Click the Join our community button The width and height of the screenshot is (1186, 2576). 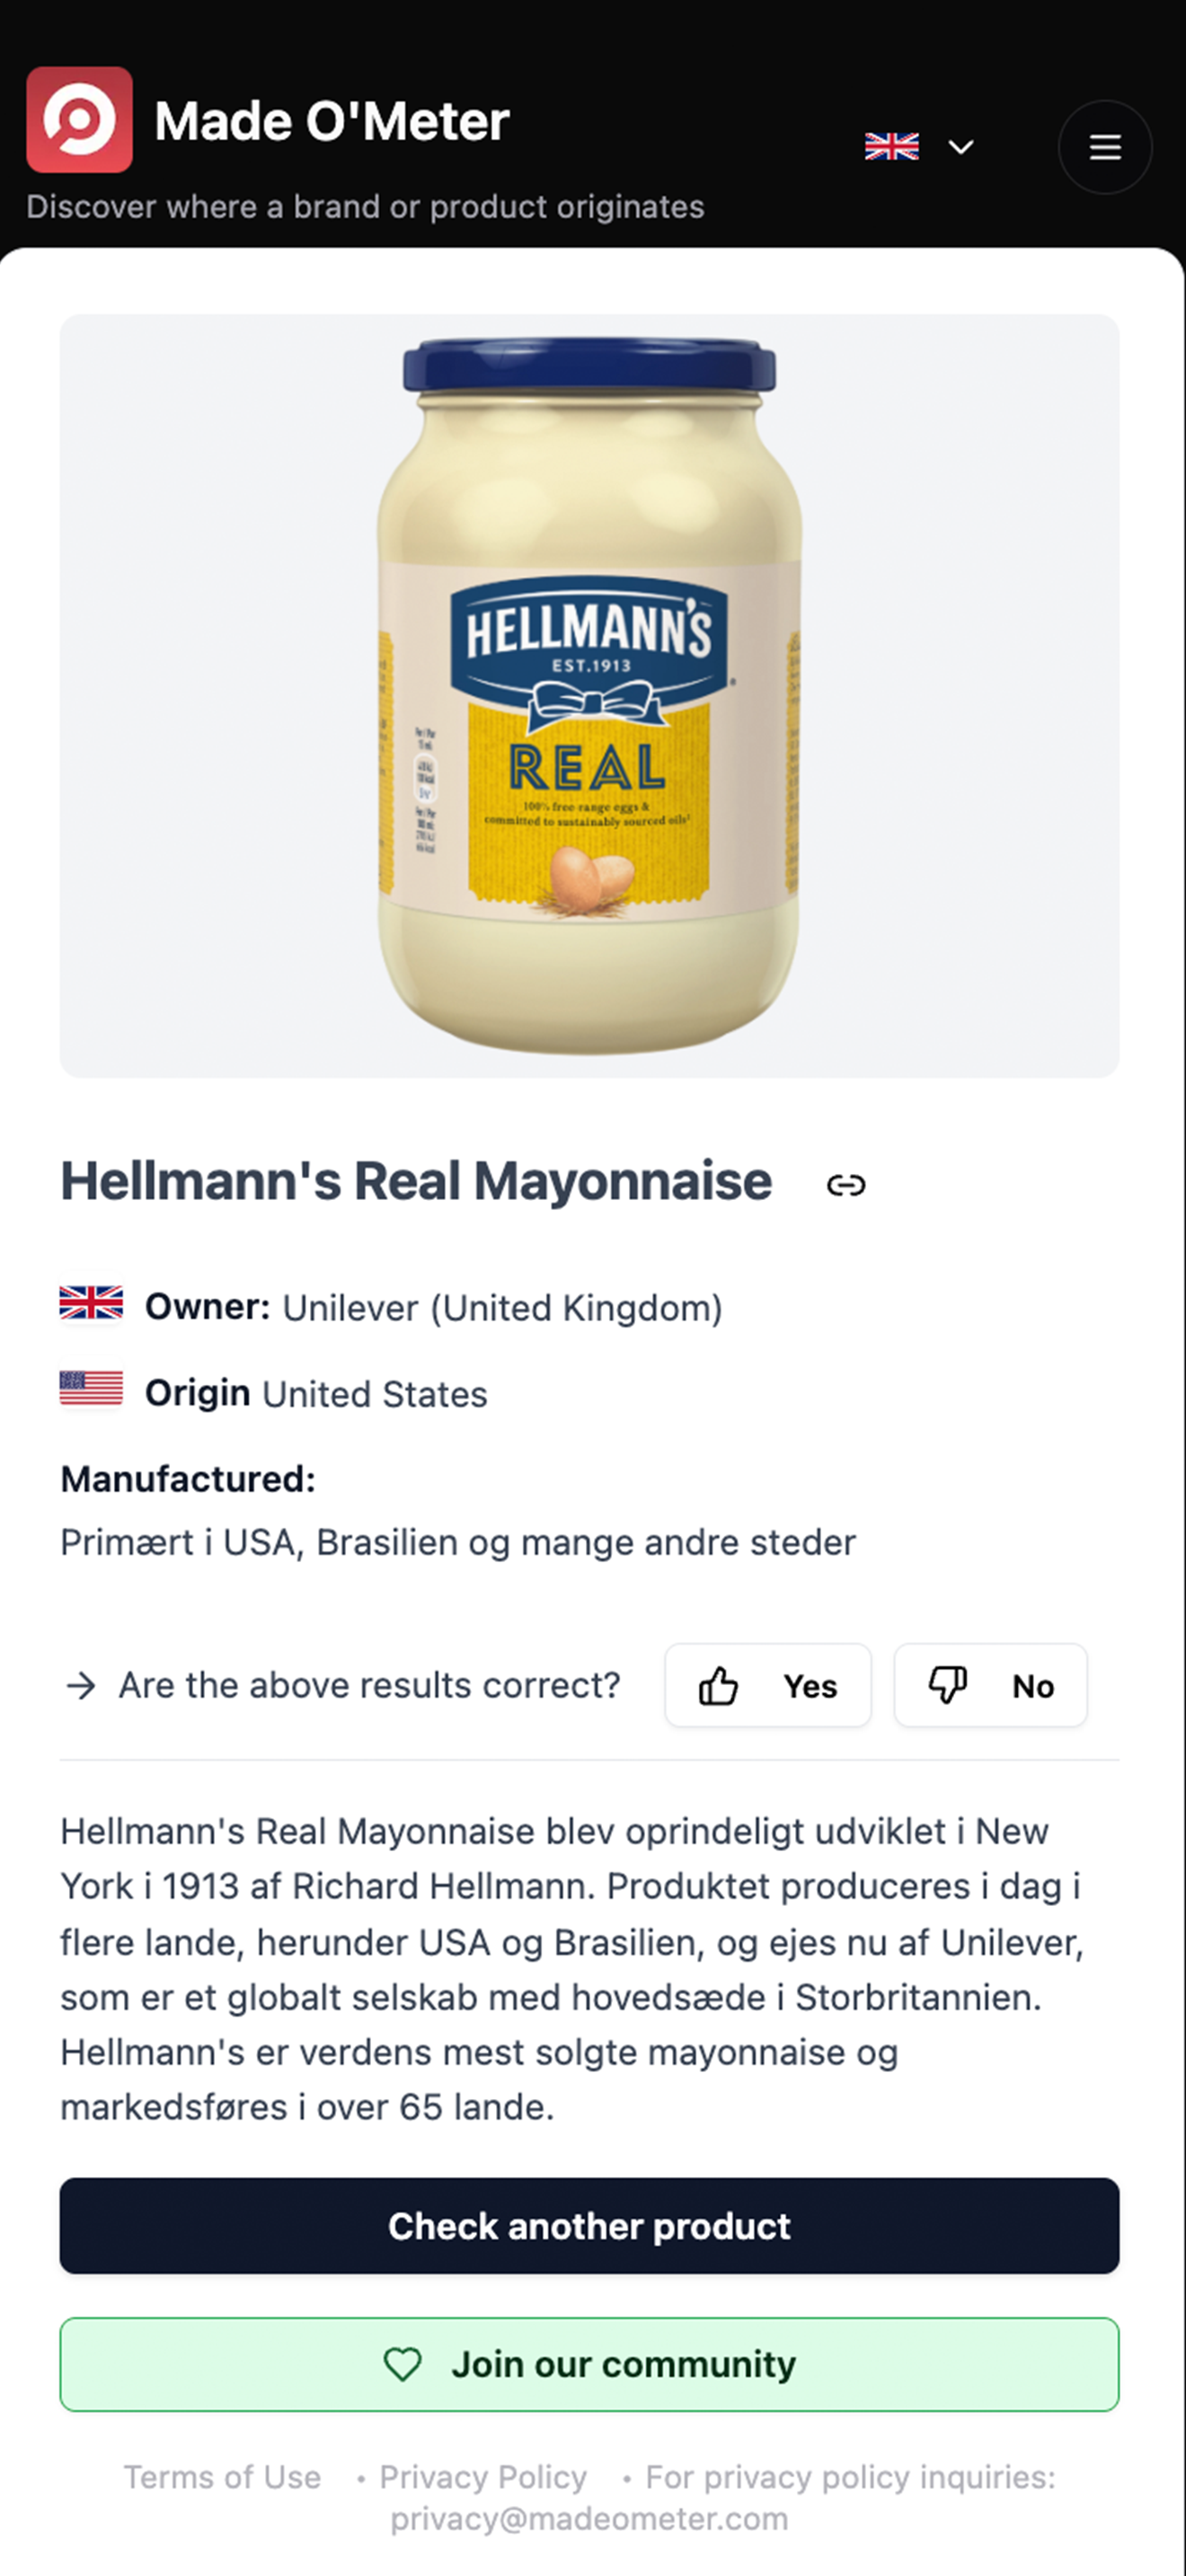[589, 2364]
